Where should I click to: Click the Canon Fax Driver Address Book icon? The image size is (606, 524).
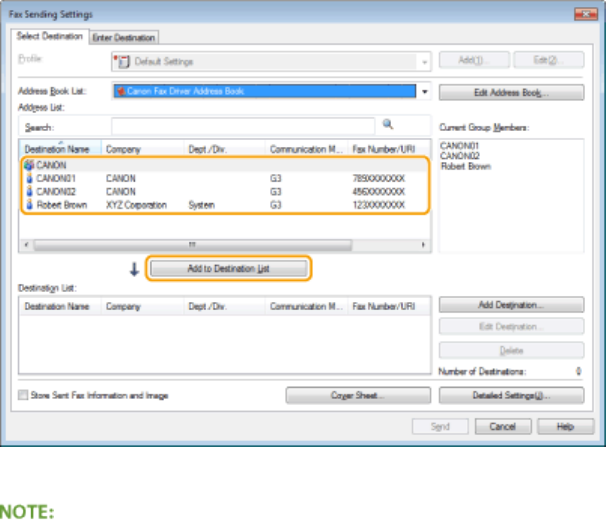click(121, 91)
